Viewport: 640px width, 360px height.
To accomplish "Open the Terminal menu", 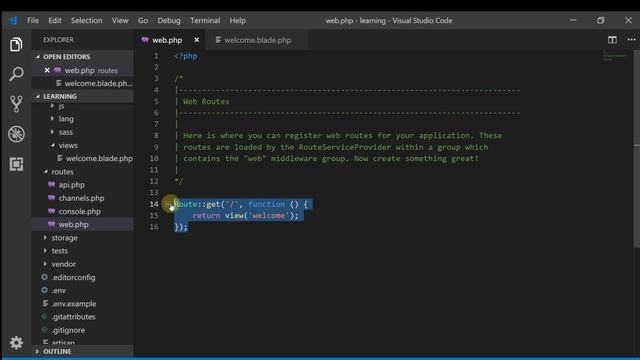I will click(x=205, y=20).
